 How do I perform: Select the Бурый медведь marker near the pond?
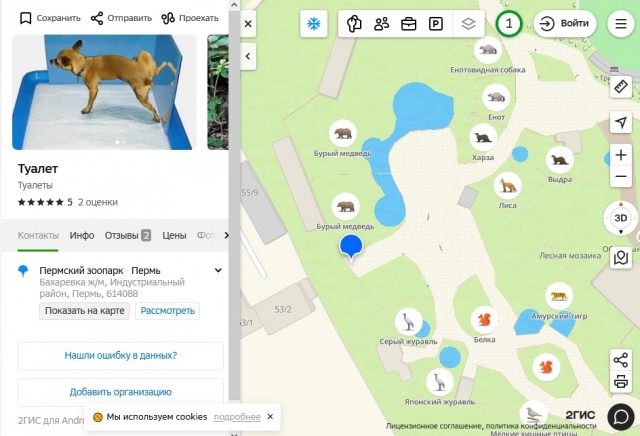pyautogui.click(x=343, y=133)
